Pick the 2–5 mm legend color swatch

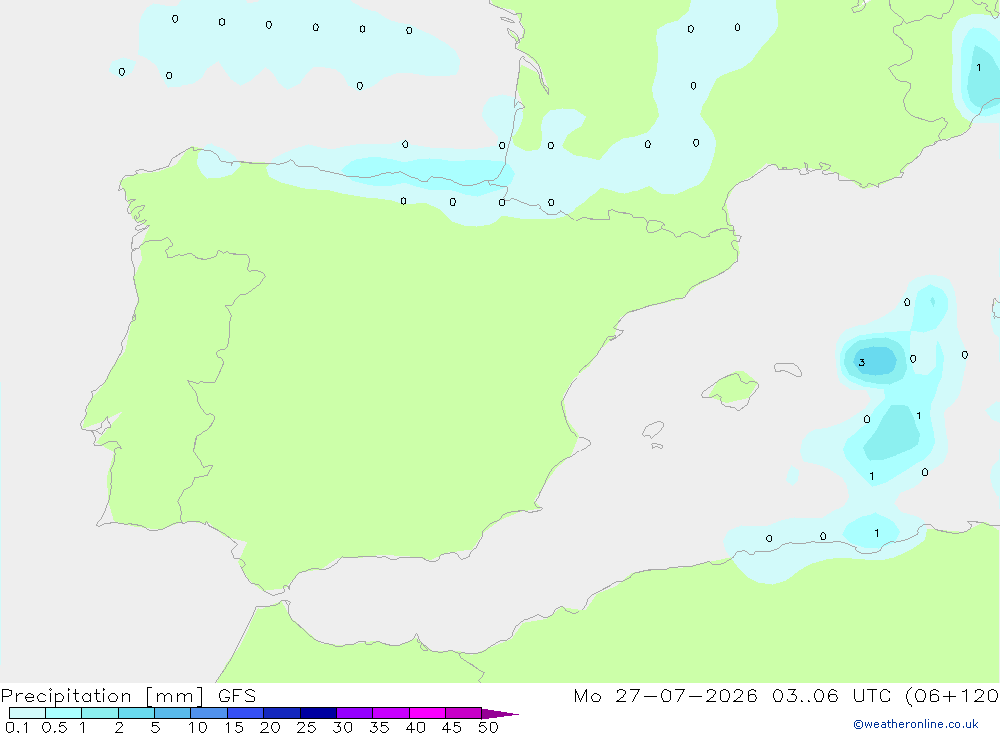pos(136,713)
